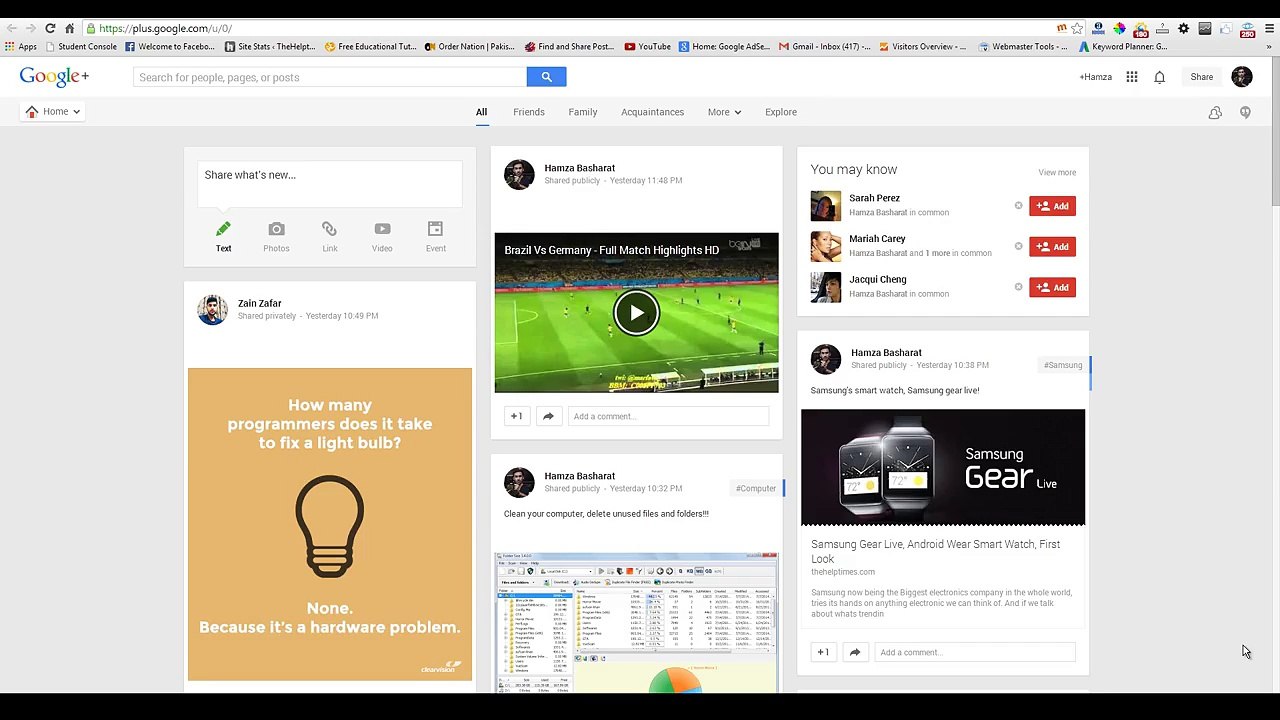Open the Samsung Gear Live image
The image size is (1280, 720).
tap(943, 467)
